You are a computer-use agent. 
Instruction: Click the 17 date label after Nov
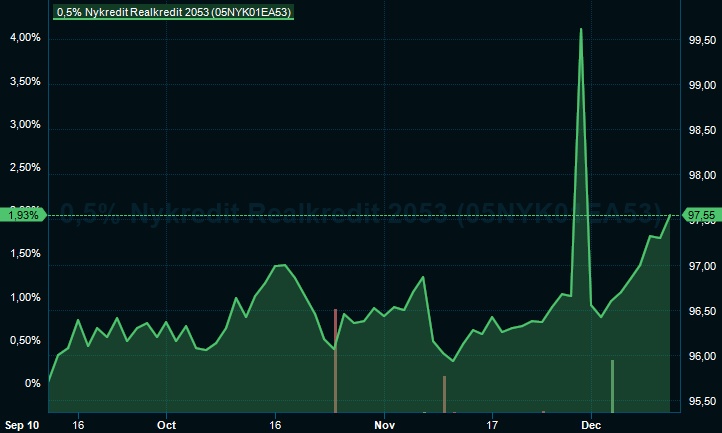492,424
